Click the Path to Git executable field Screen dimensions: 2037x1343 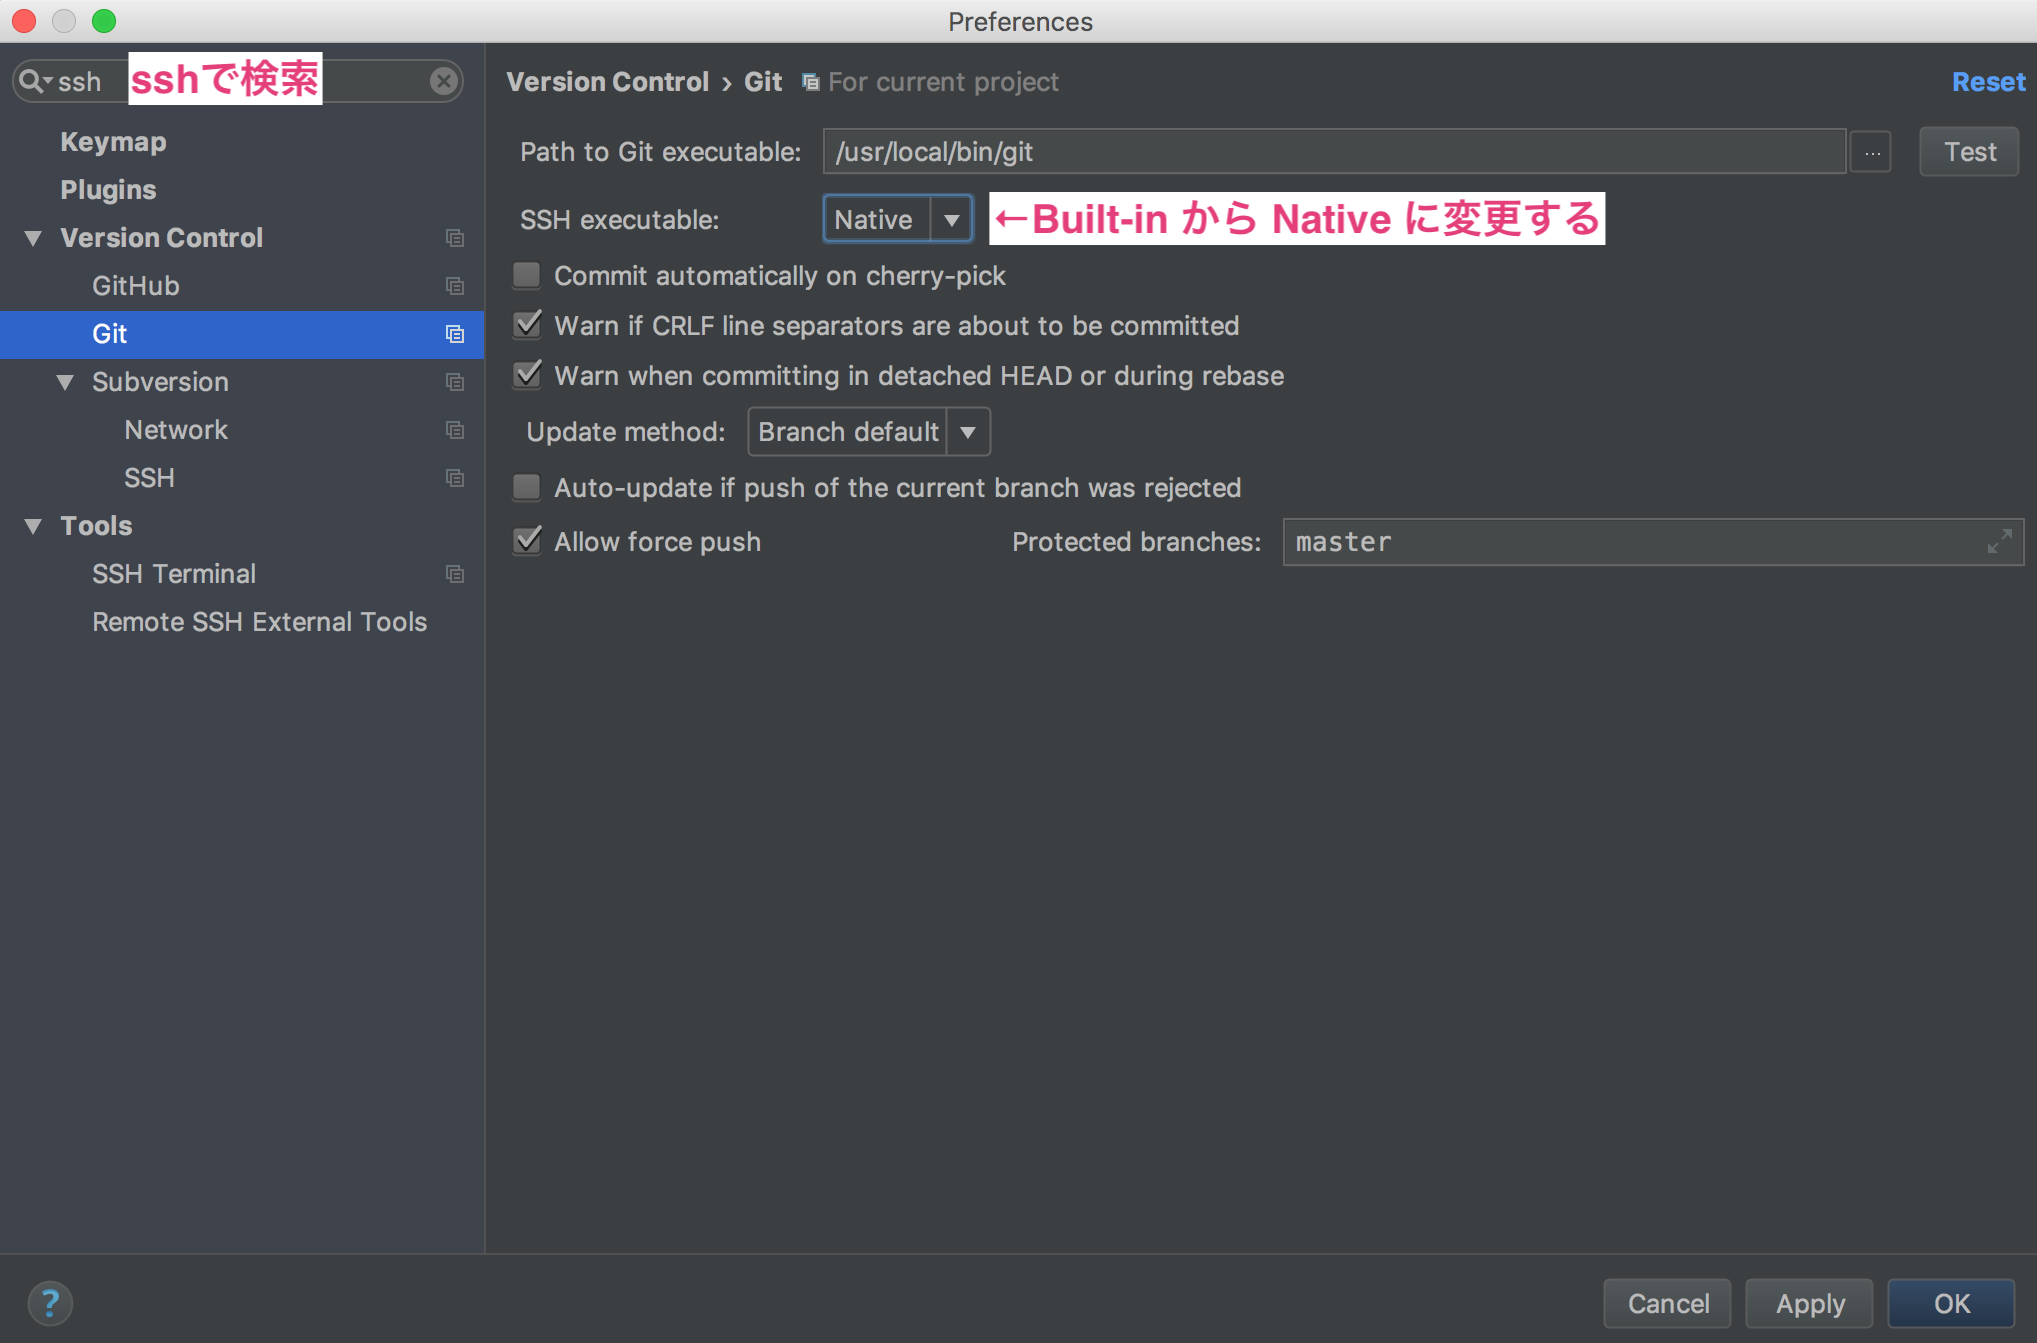click(1333, 152)
